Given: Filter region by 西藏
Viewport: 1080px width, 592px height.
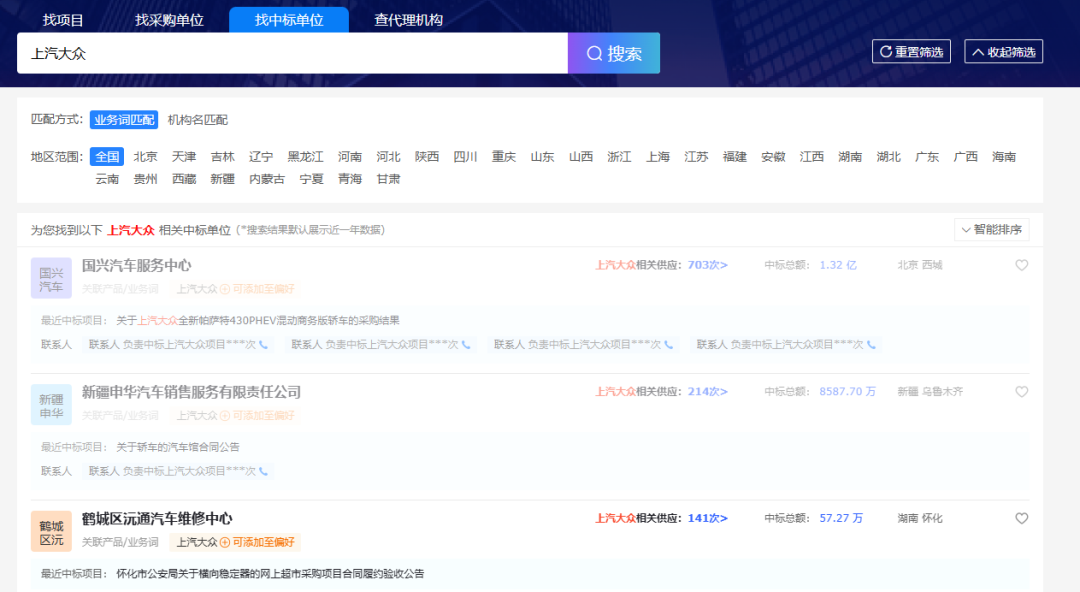Looking at the screenshot, I should click(184, 179).
